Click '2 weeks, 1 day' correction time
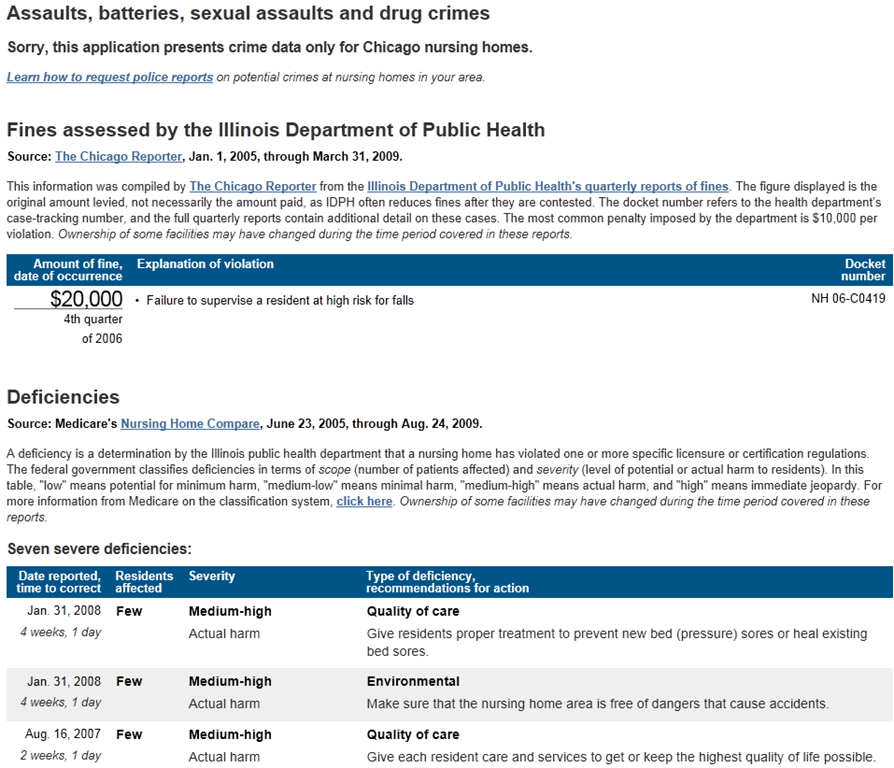894x768 pixels. click(60, 755)
